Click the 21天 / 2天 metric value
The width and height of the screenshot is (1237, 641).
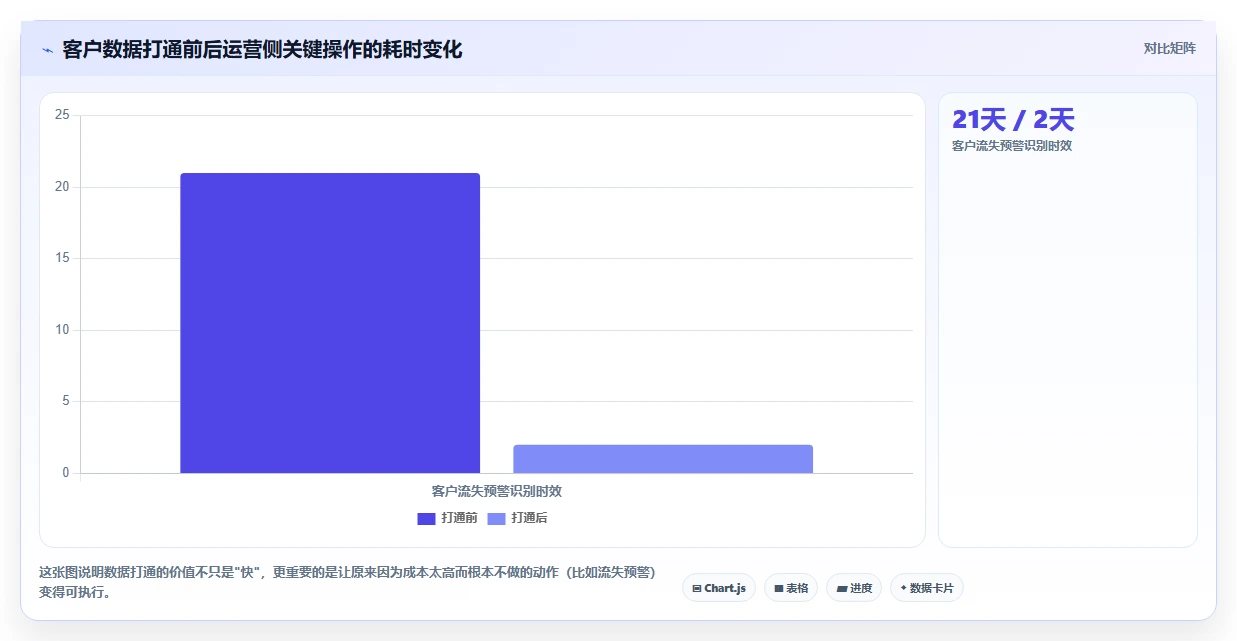(x=1013, y=120)
